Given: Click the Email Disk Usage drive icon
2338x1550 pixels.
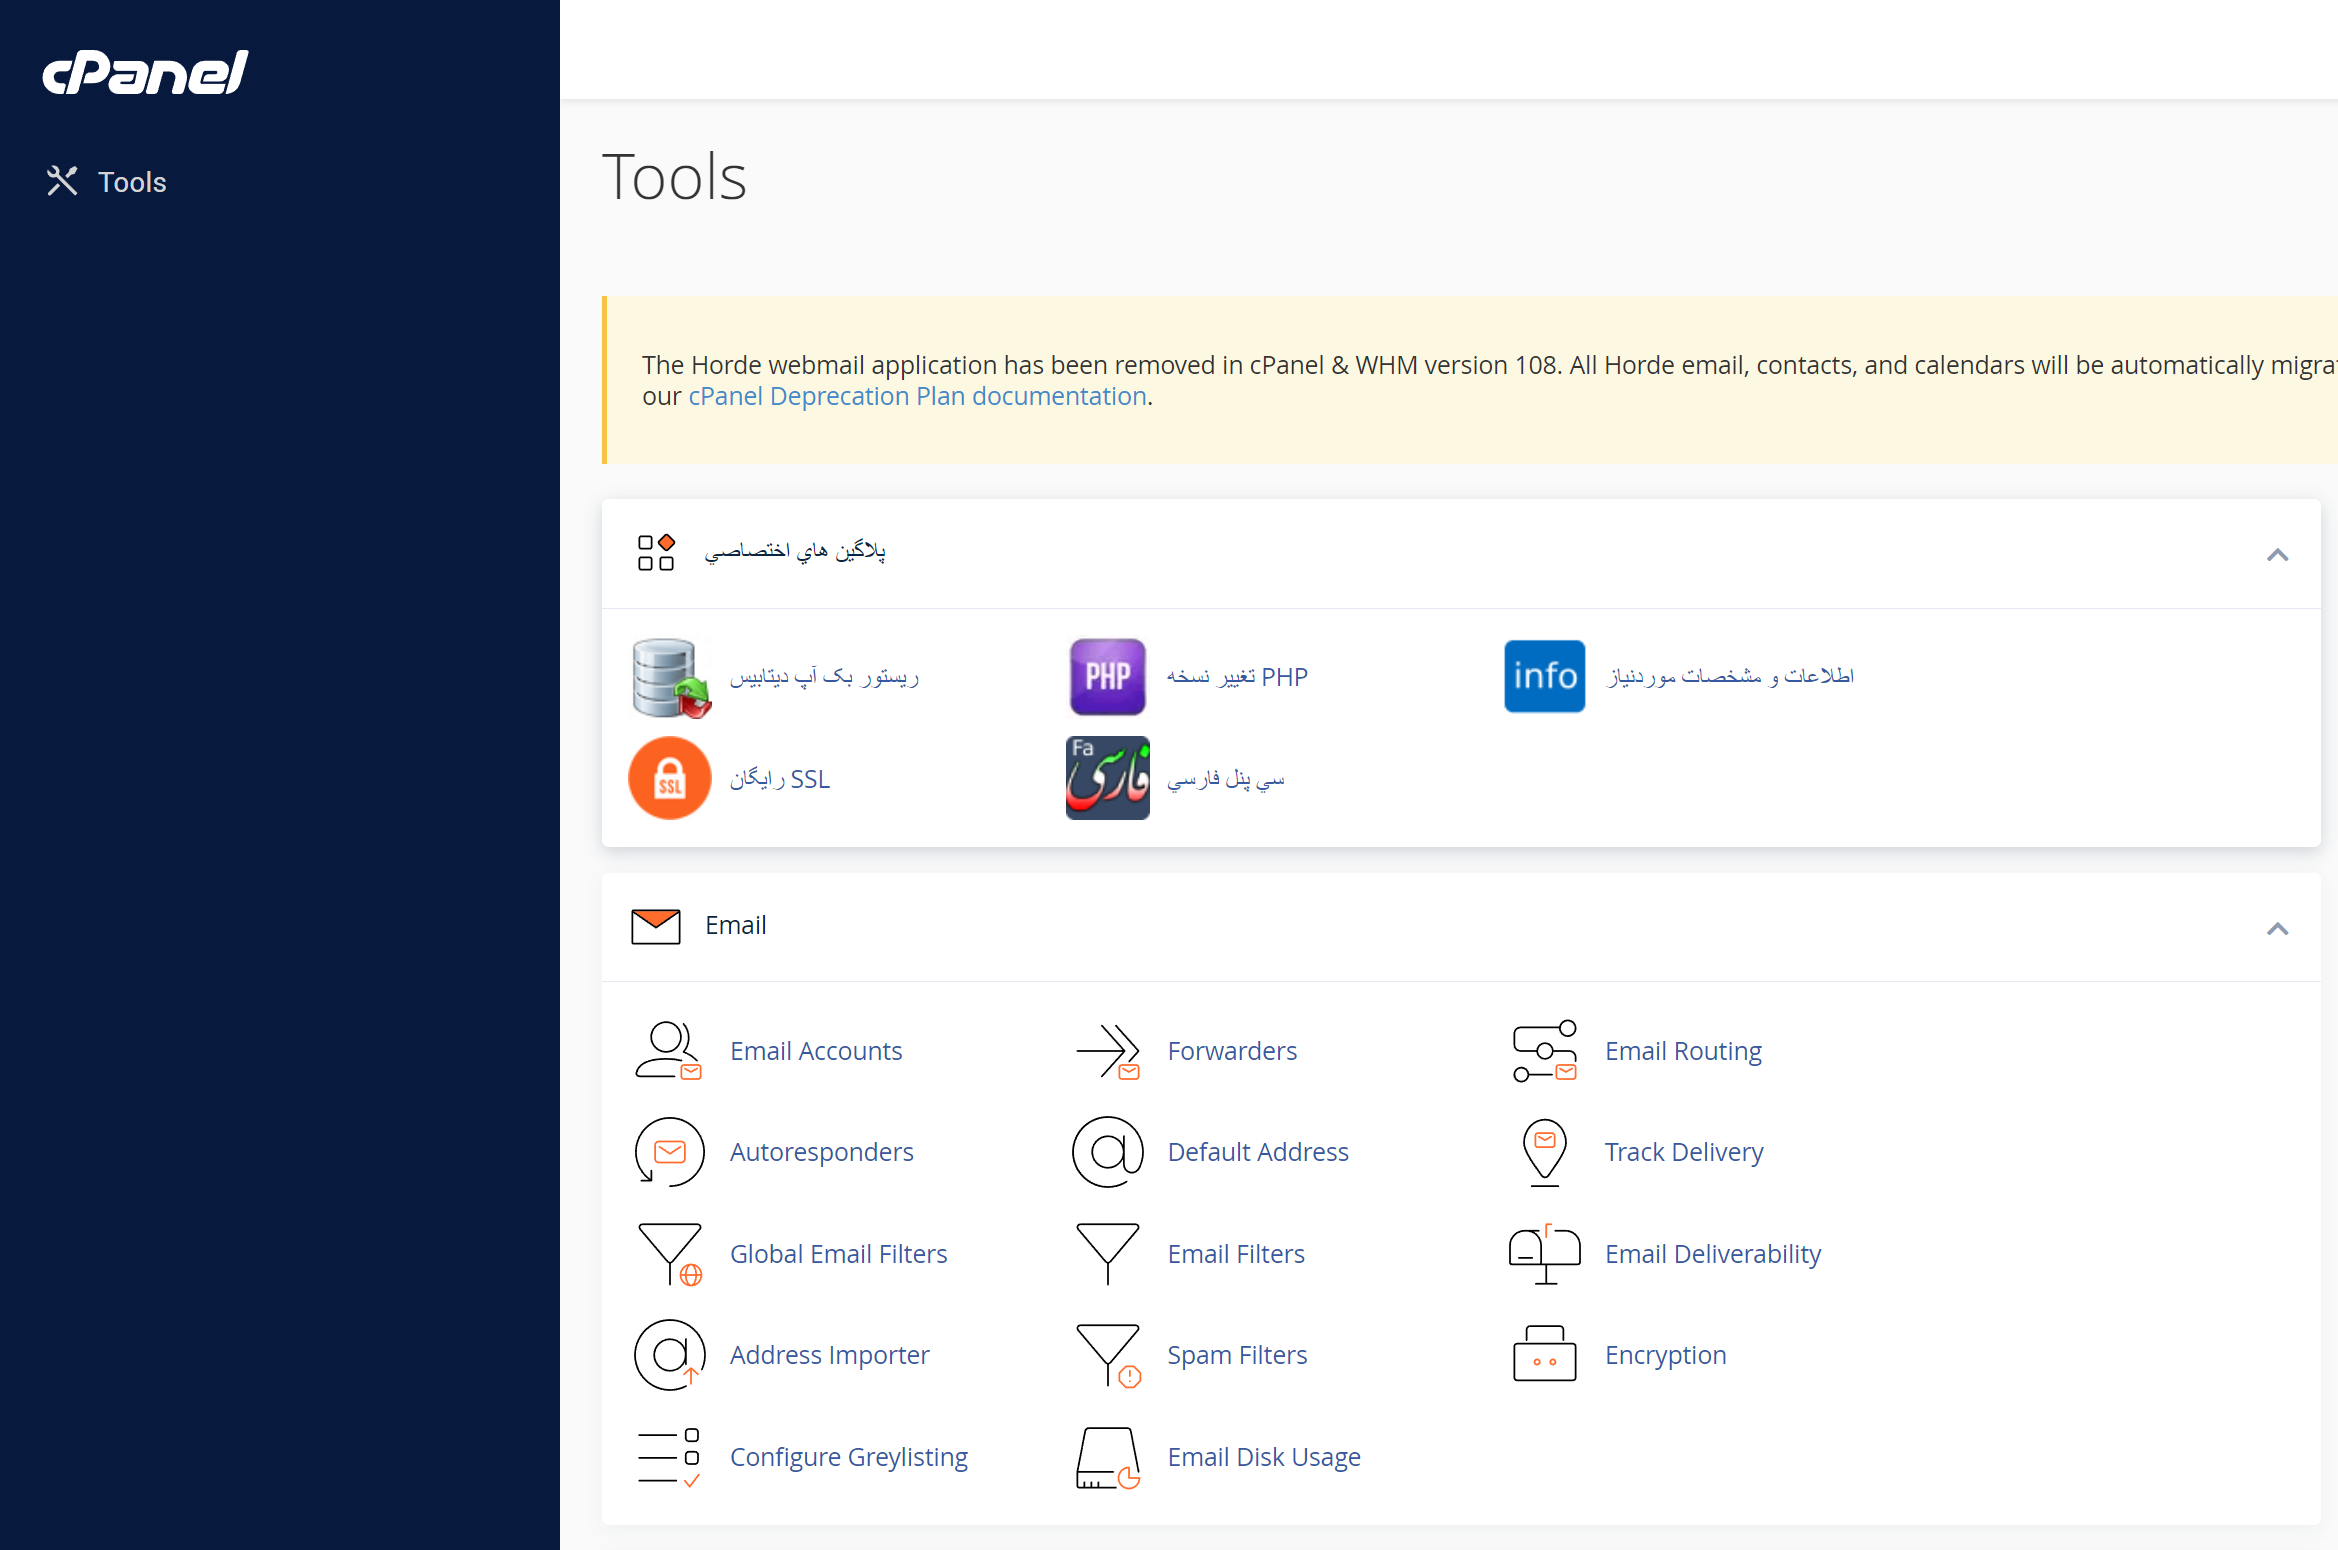Looking at the screenshot, I should point(1107,1457).
